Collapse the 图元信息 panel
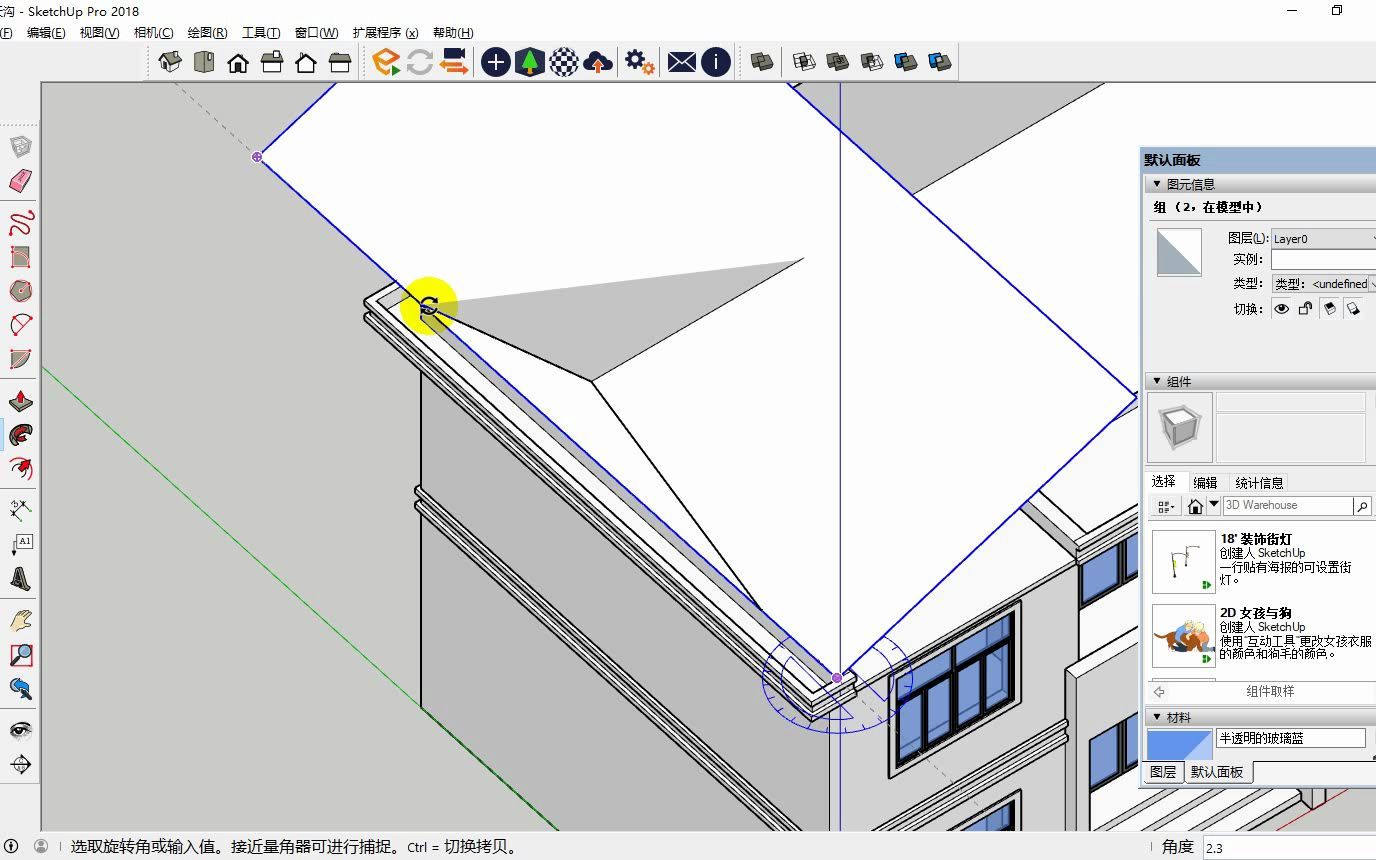 point(1156,183)
